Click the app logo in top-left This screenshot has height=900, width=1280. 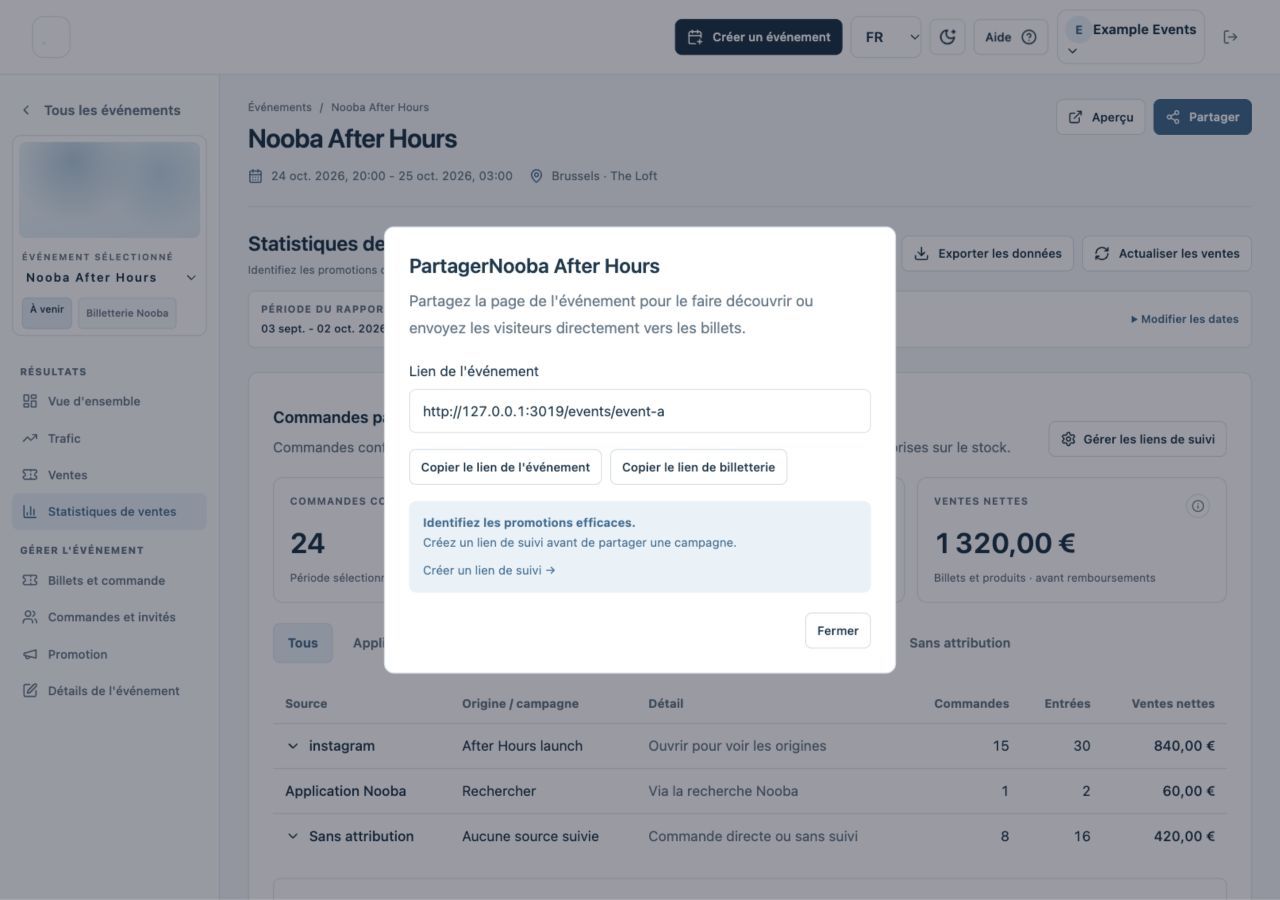pos(51,37)
